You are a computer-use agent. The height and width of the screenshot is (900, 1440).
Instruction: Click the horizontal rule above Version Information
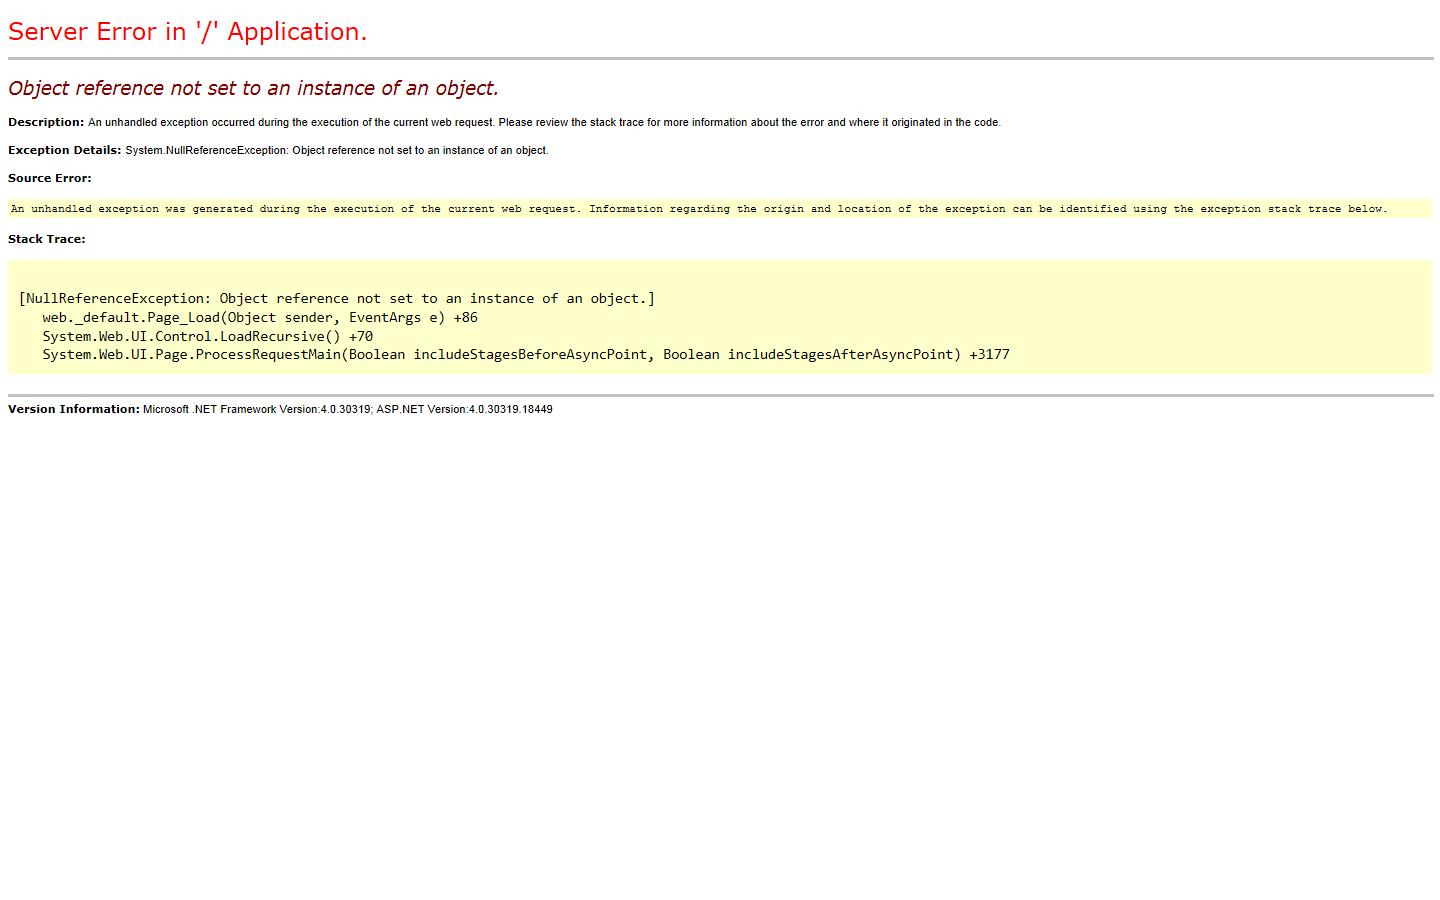tap(720, 395)
